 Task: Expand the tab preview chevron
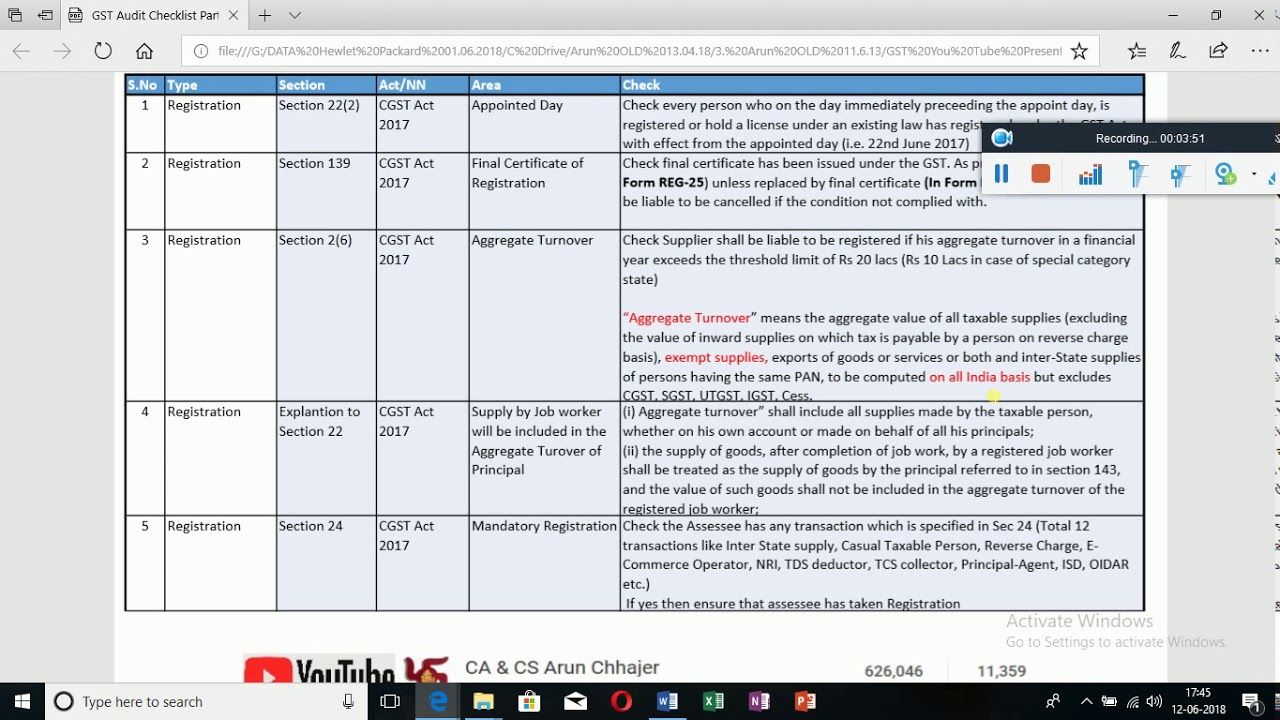point(295,16)
